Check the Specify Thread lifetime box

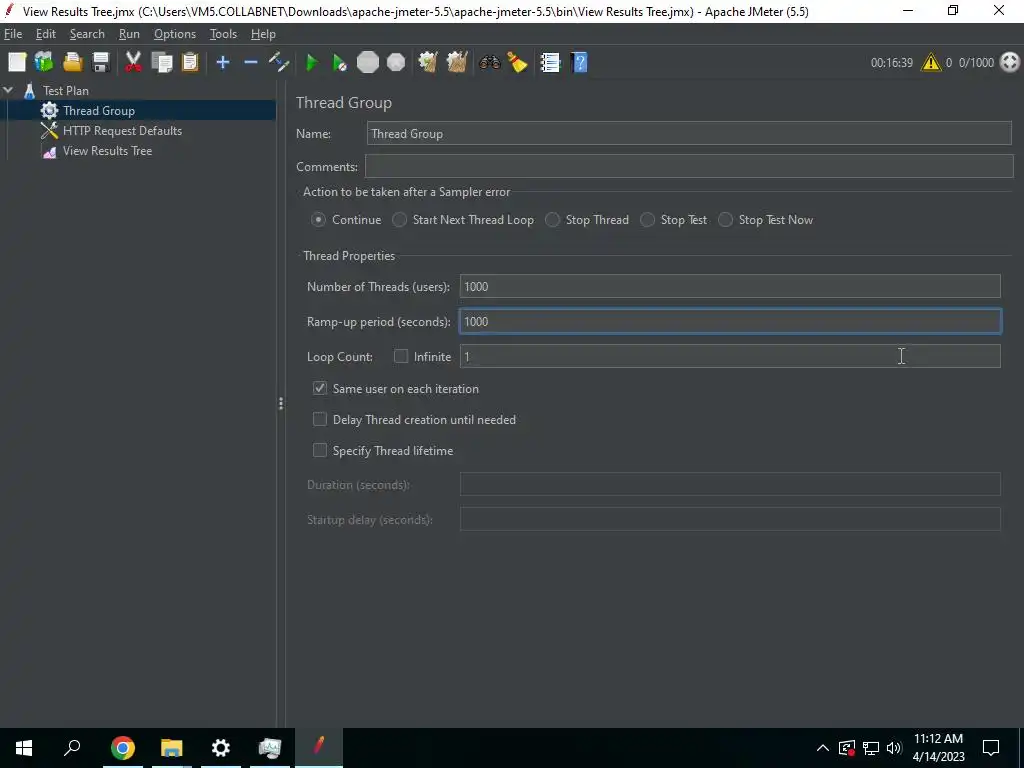point(319,450)
